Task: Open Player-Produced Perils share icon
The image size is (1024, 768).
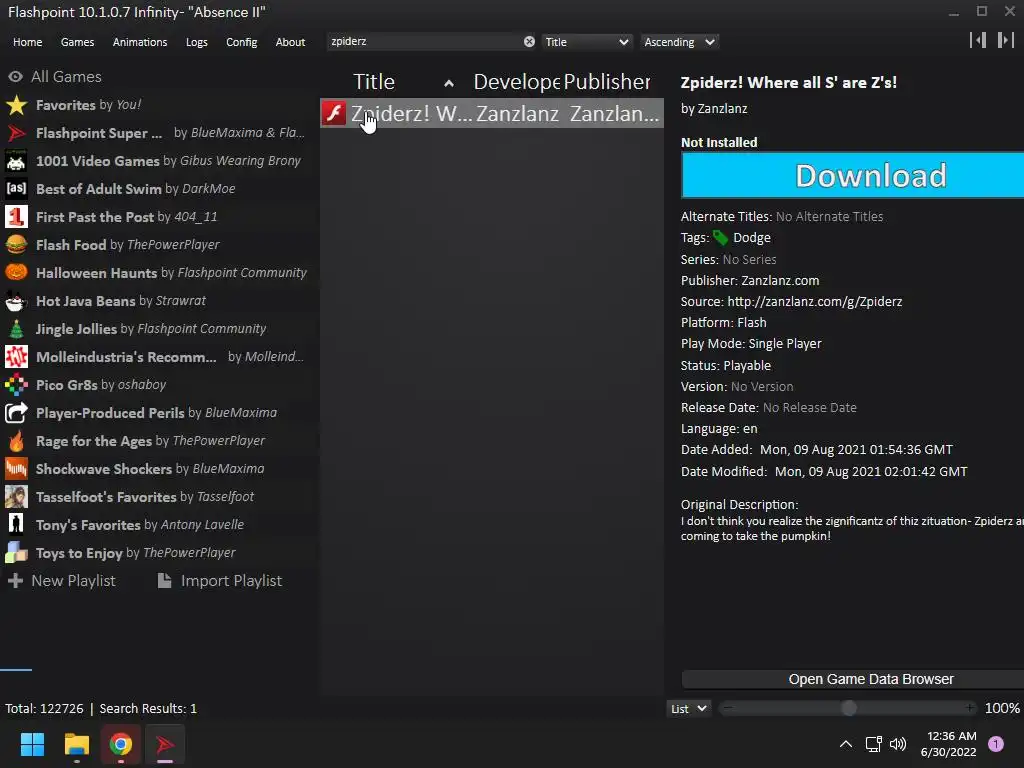Action: click(x=16, y=413)
